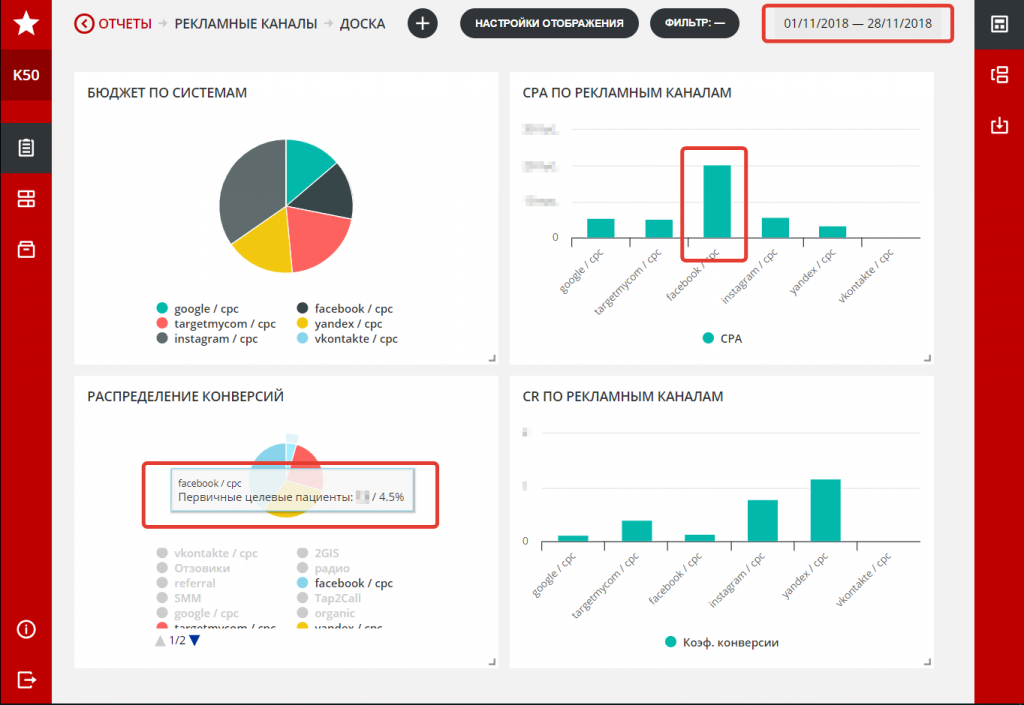Go to previous conversions legend page arrow
The width and height of the screenshot is (1024, 705).
160,640
